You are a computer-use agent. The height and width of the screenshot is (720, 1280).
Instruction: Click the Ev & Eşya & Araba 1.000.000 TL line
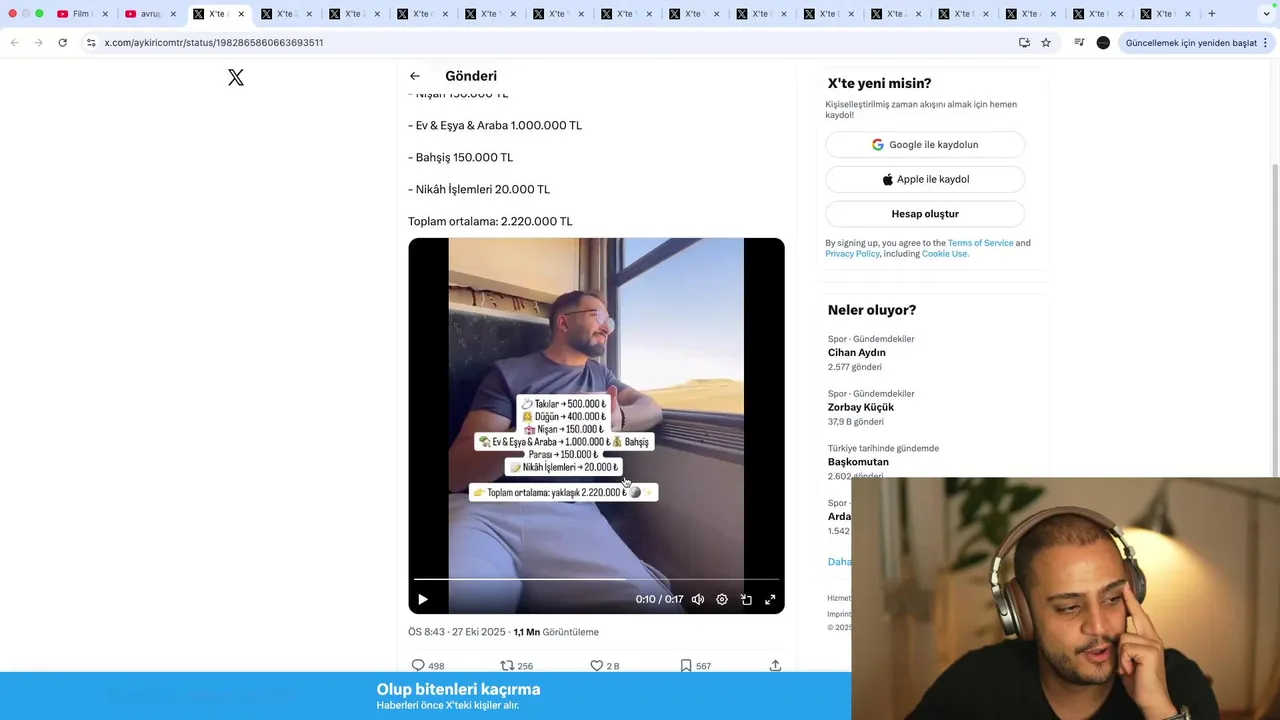pyautogui.click(x=495, y=125)
